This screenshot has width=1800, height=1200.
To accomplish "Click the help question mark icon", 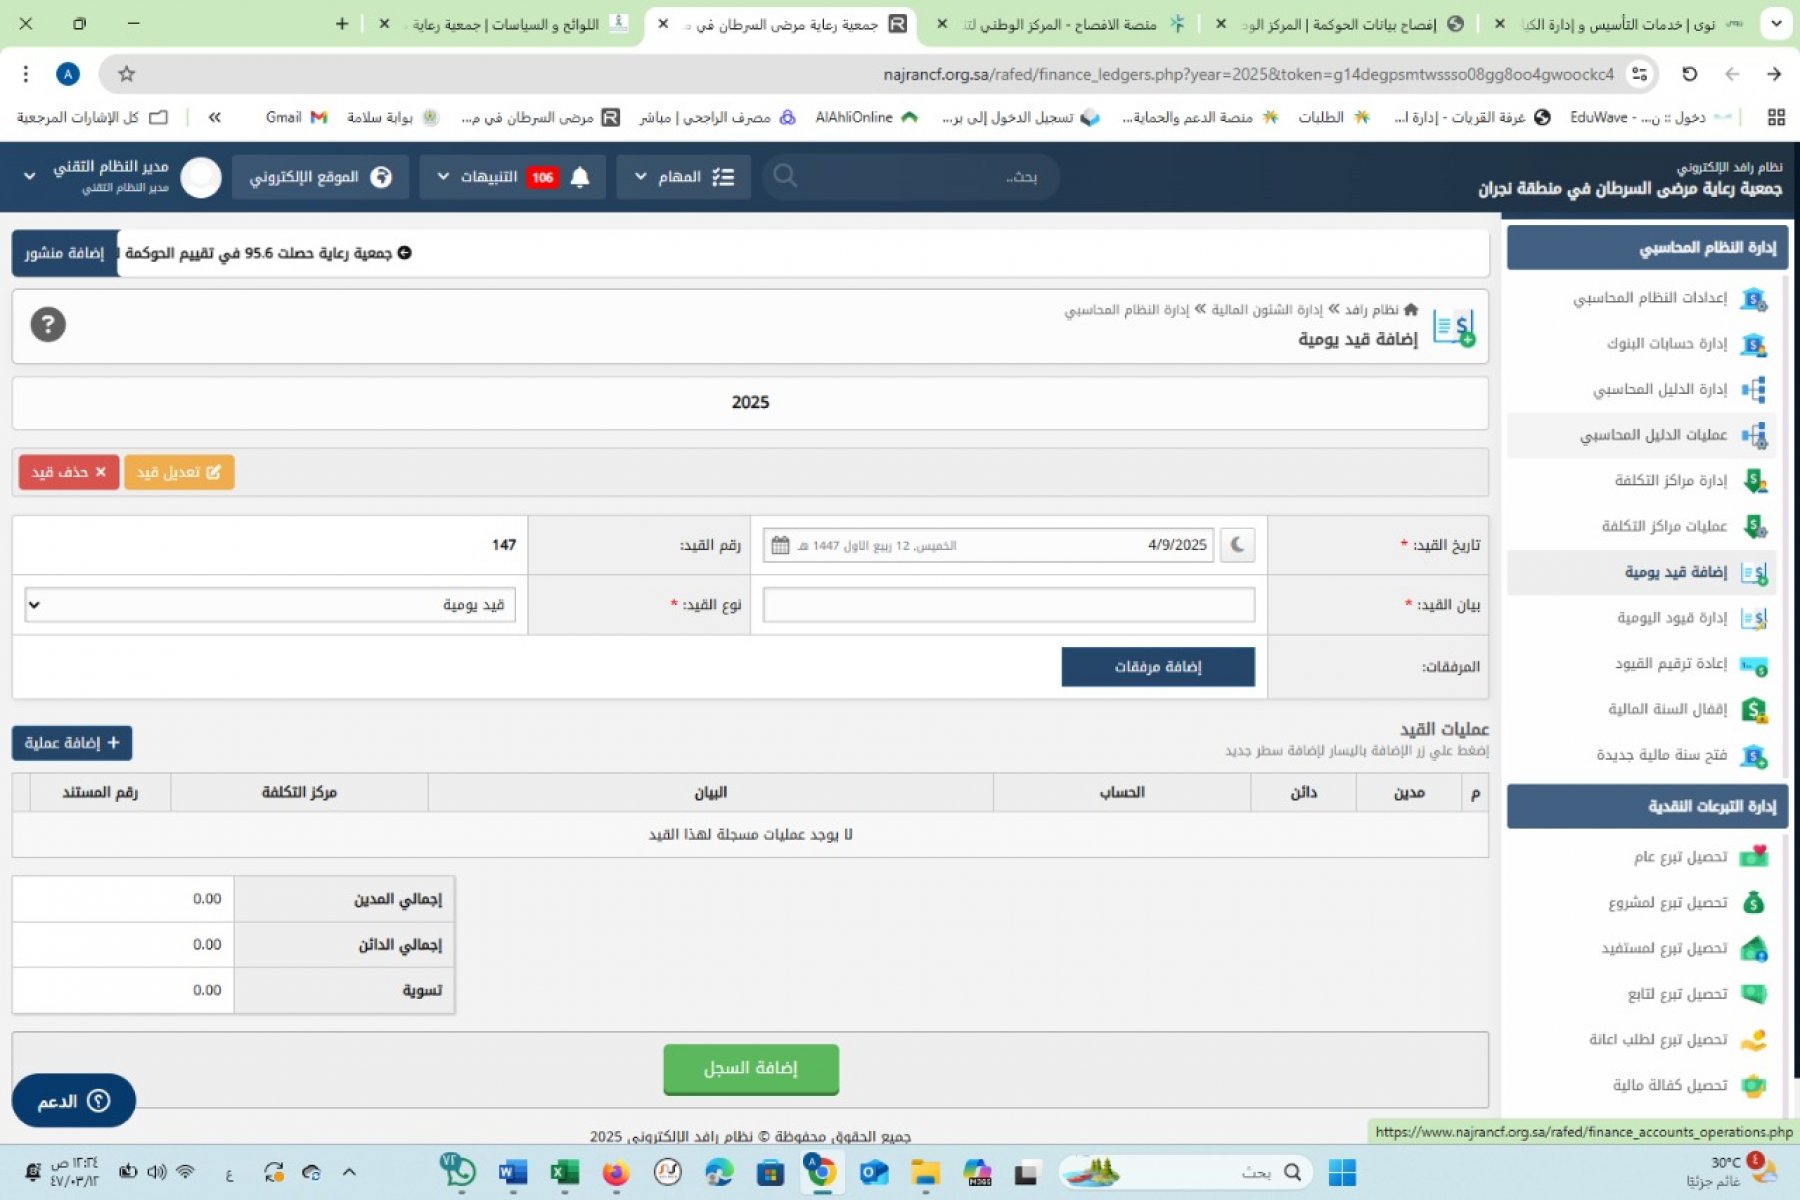I will coord(48,325).
